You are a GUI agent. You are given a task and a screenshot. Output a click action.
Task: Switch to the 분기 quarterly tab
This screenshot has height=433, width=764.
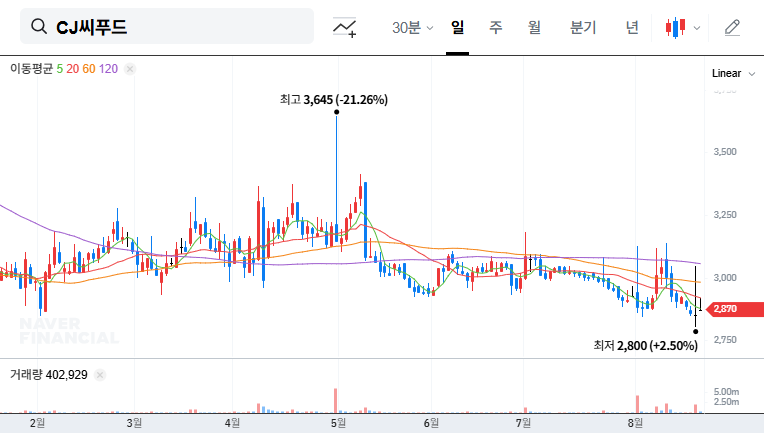pyautogui.click(x=583, y=27)
